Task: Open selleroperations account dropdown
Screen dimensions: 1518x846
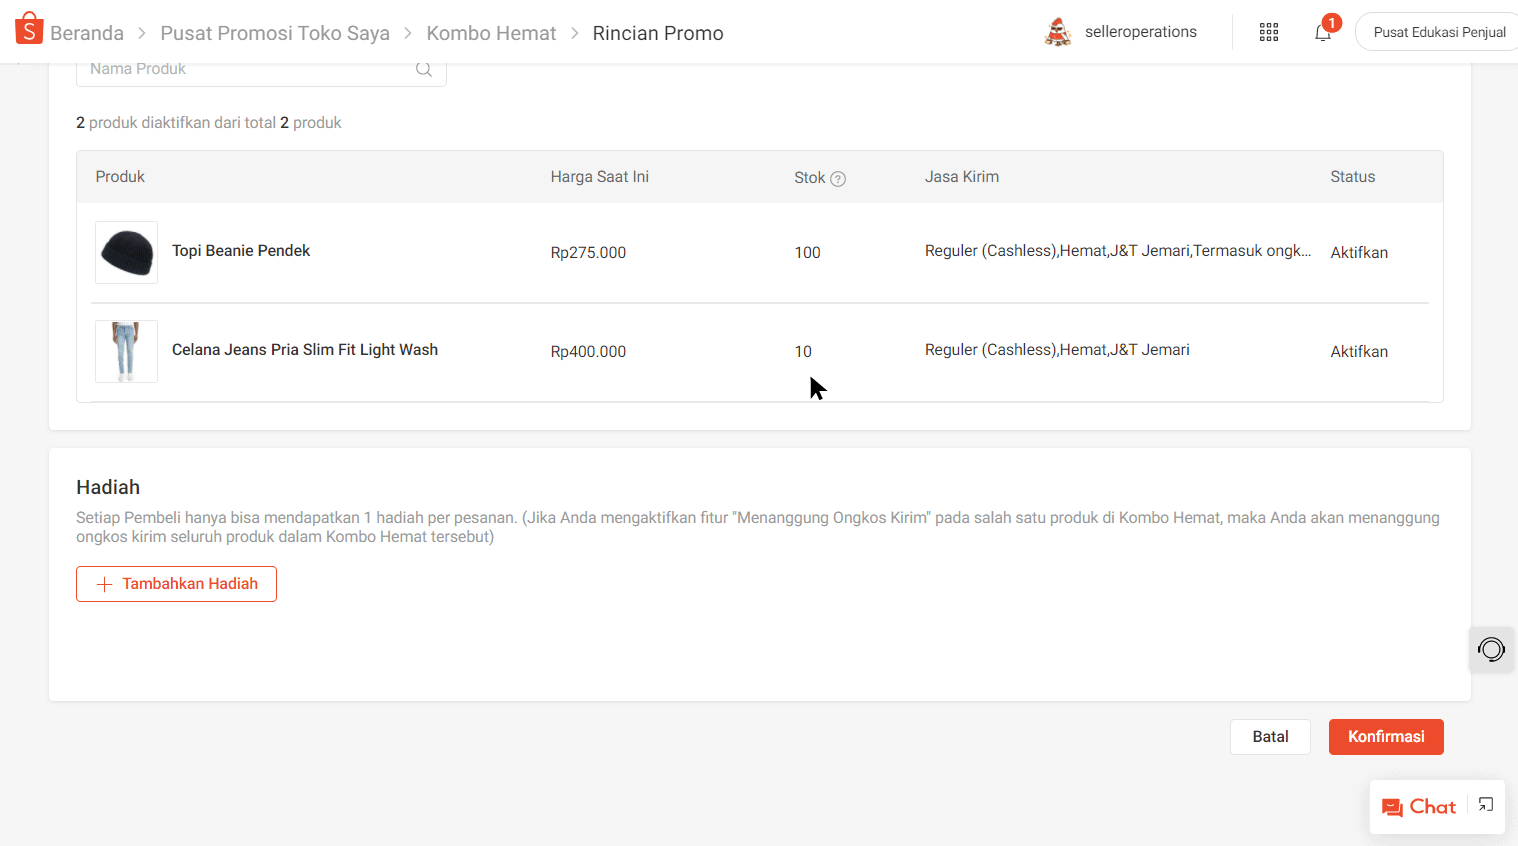Action: [x=1140, y=32]
